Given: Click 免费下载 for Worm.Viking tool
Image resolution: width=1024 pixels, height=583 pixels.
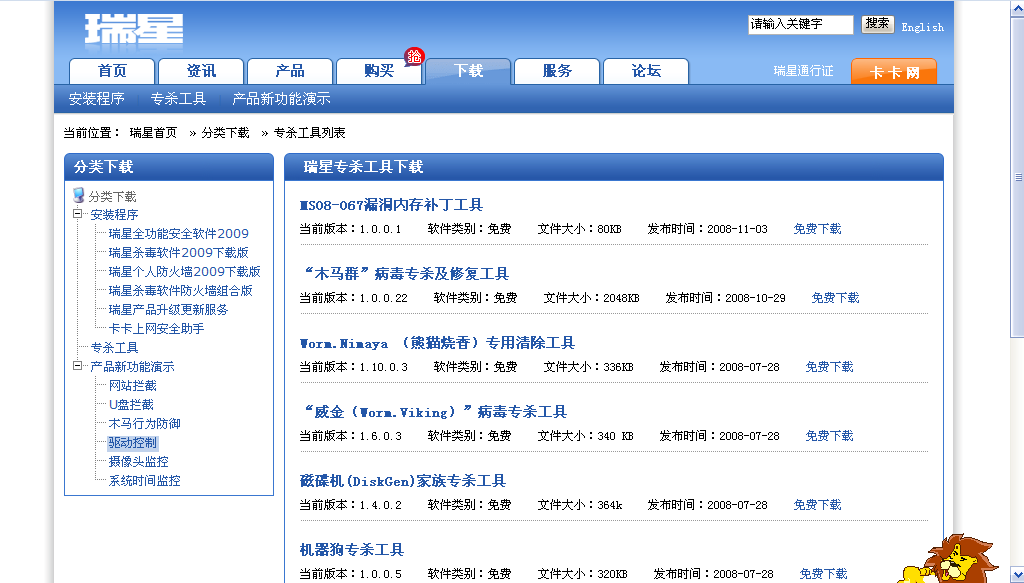Looking at the screenshot, I should [x=829, y=436].
